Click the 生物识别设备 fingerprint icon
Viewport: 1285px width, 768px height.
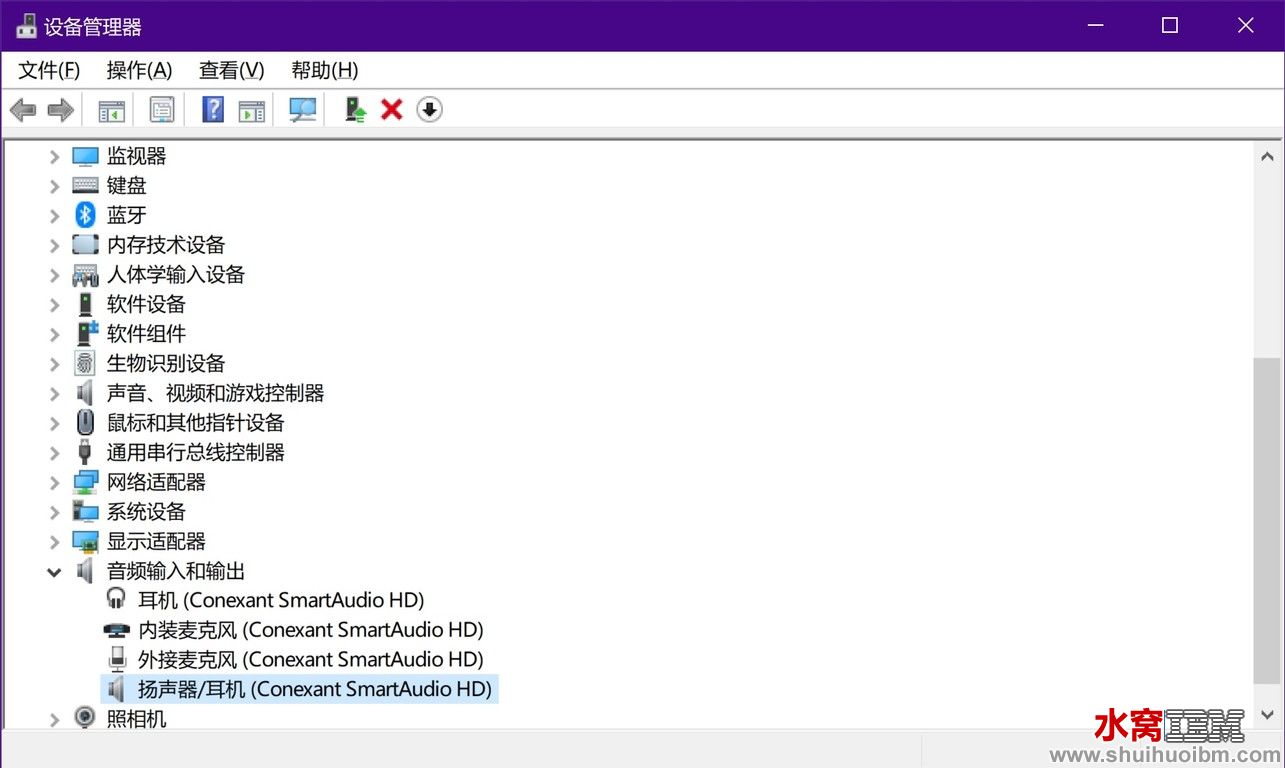(86, 363)
